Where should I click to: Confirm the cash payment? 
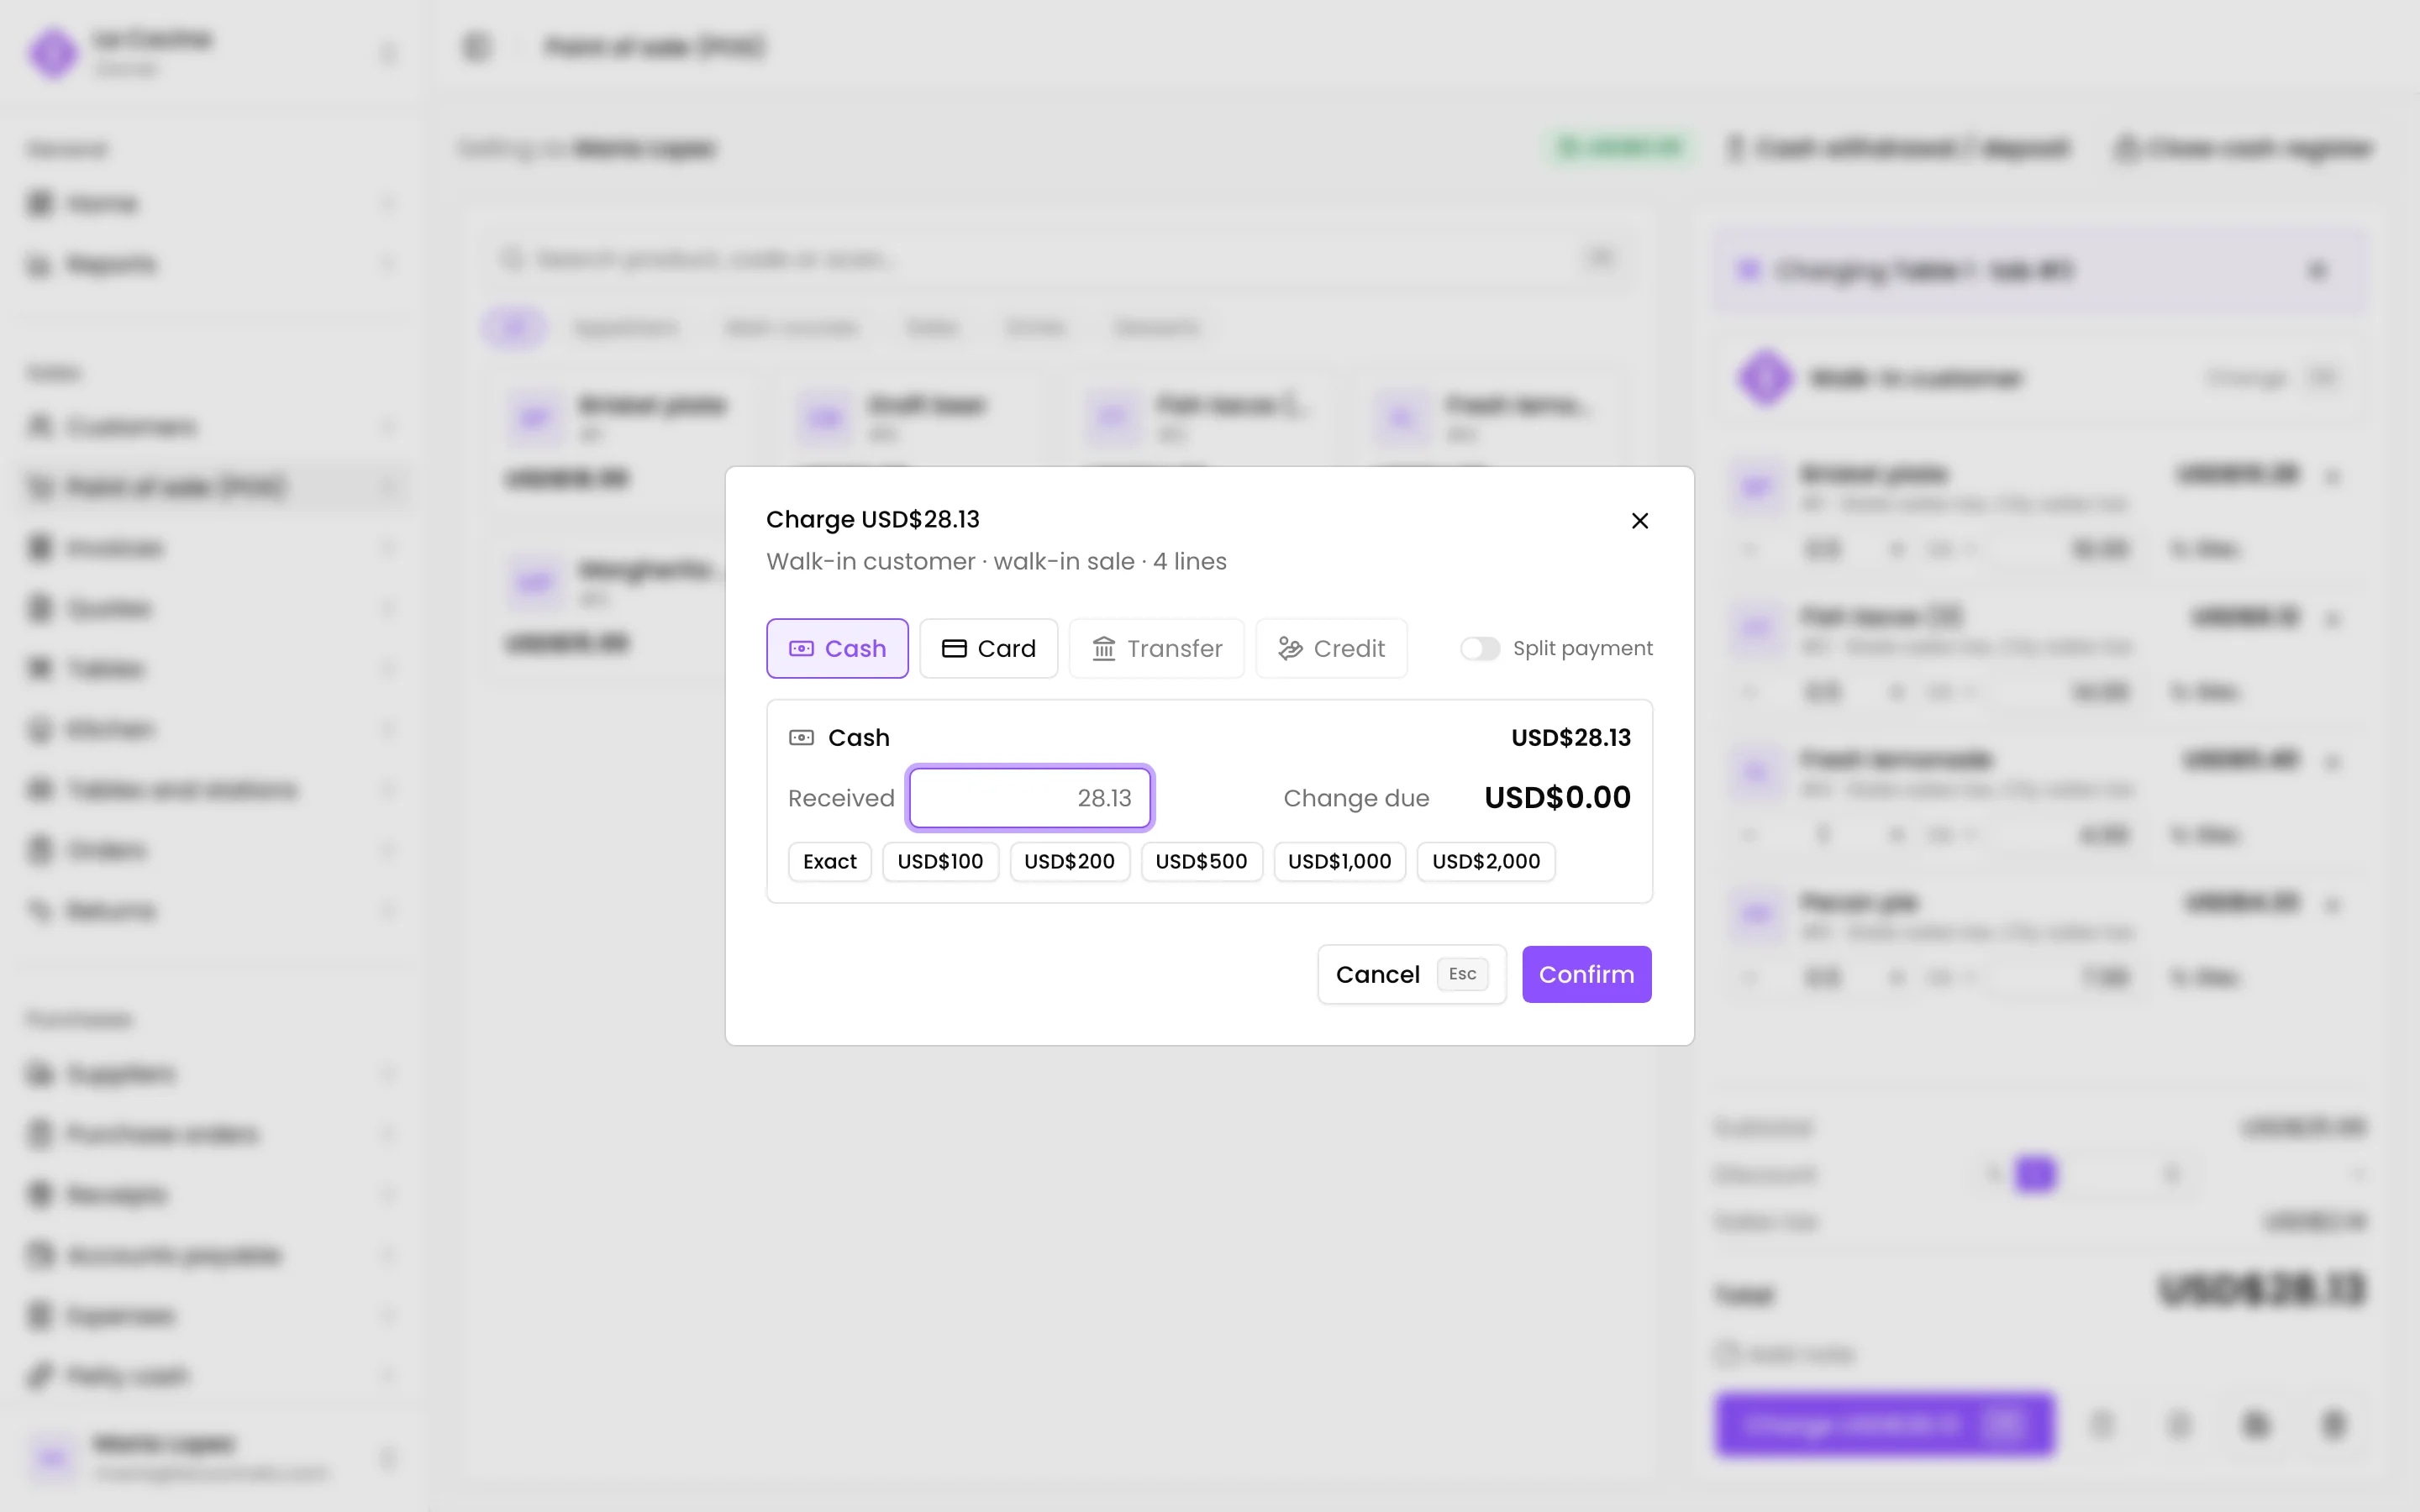tap(1586, 974)
